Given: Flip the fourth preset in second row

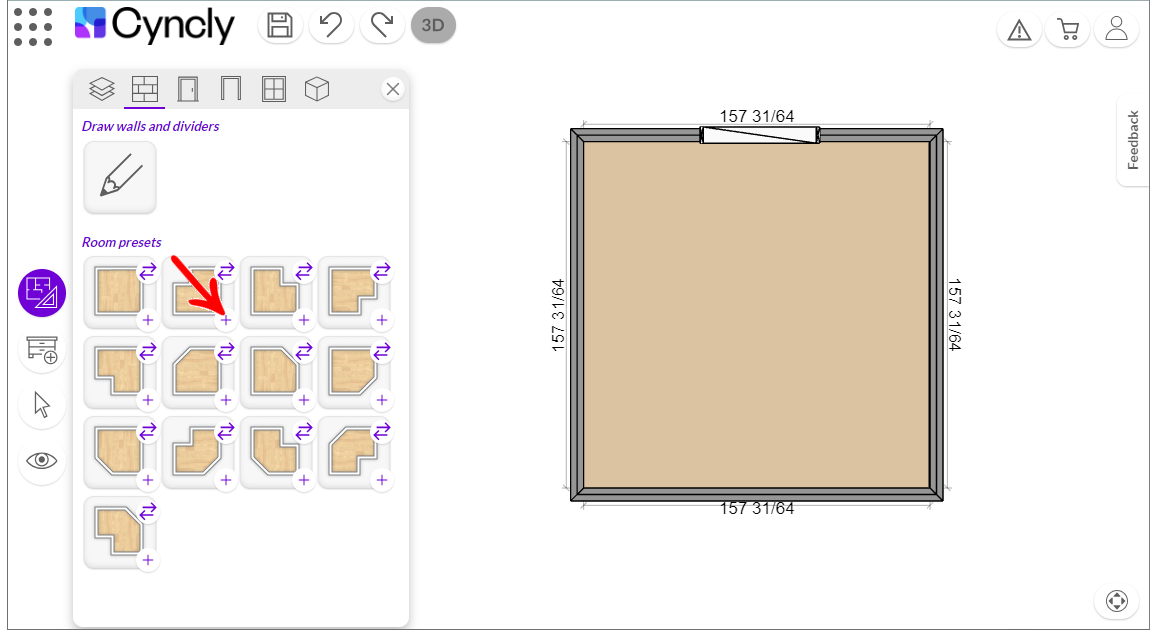Looking at the screenshot, I should pyautogui.click(x=382, y=352).
